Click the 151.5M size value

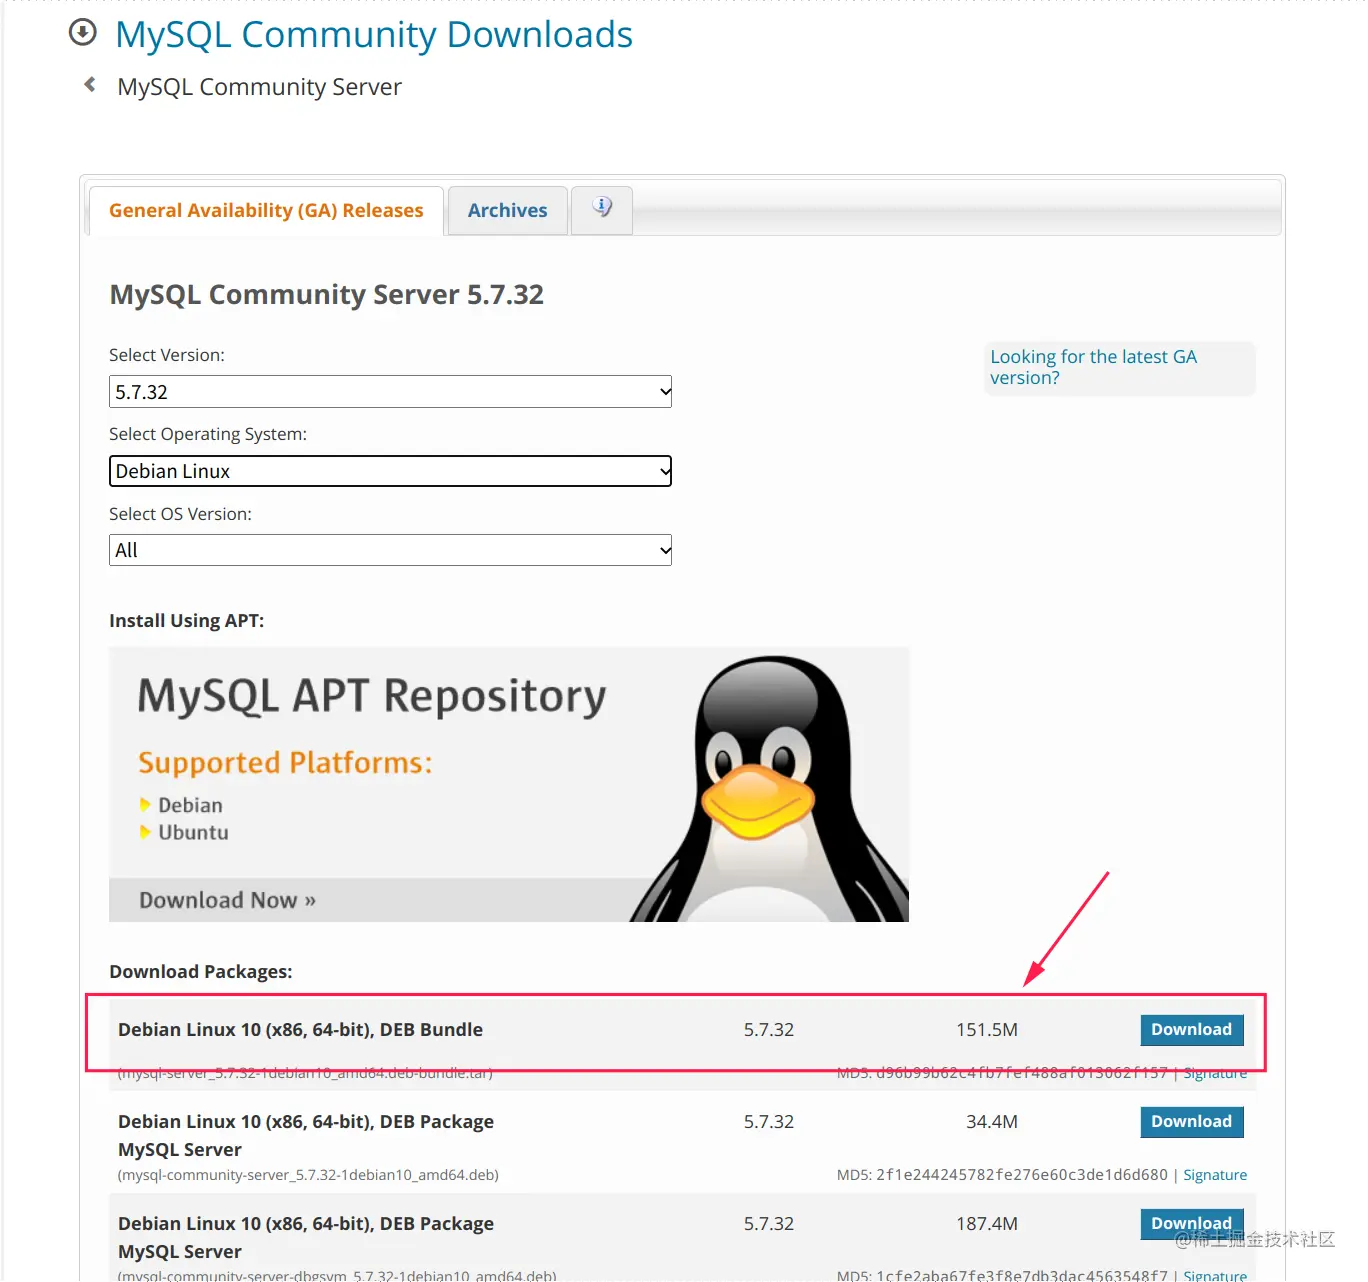click(987, 1030)
